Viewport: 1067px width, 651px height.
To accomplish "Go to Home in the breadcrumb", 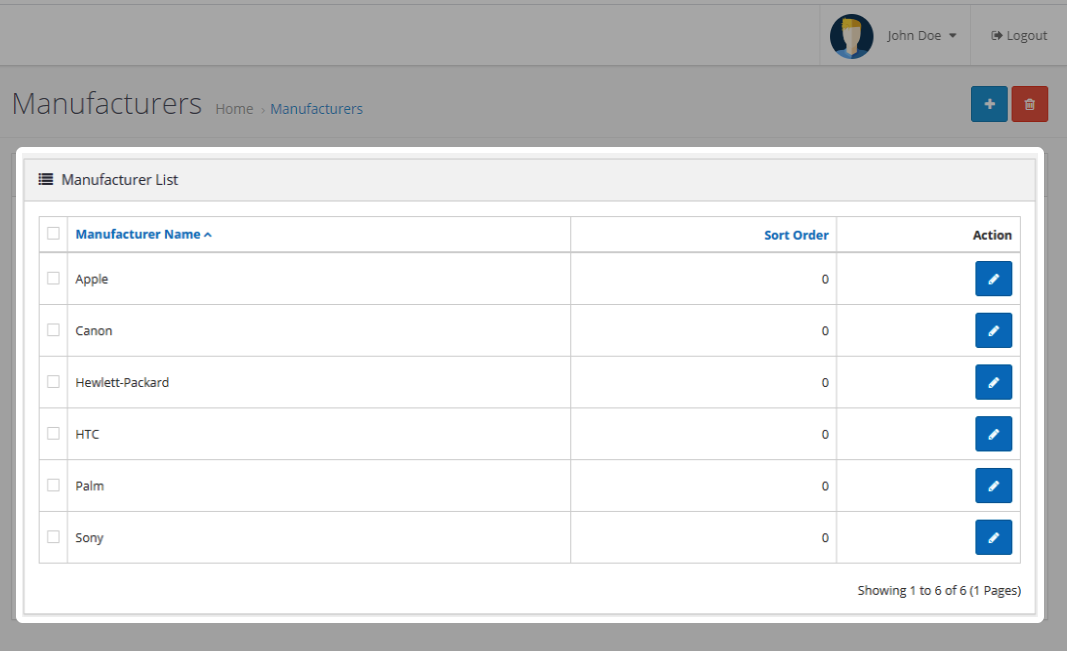I will click(x=234, y=109).
